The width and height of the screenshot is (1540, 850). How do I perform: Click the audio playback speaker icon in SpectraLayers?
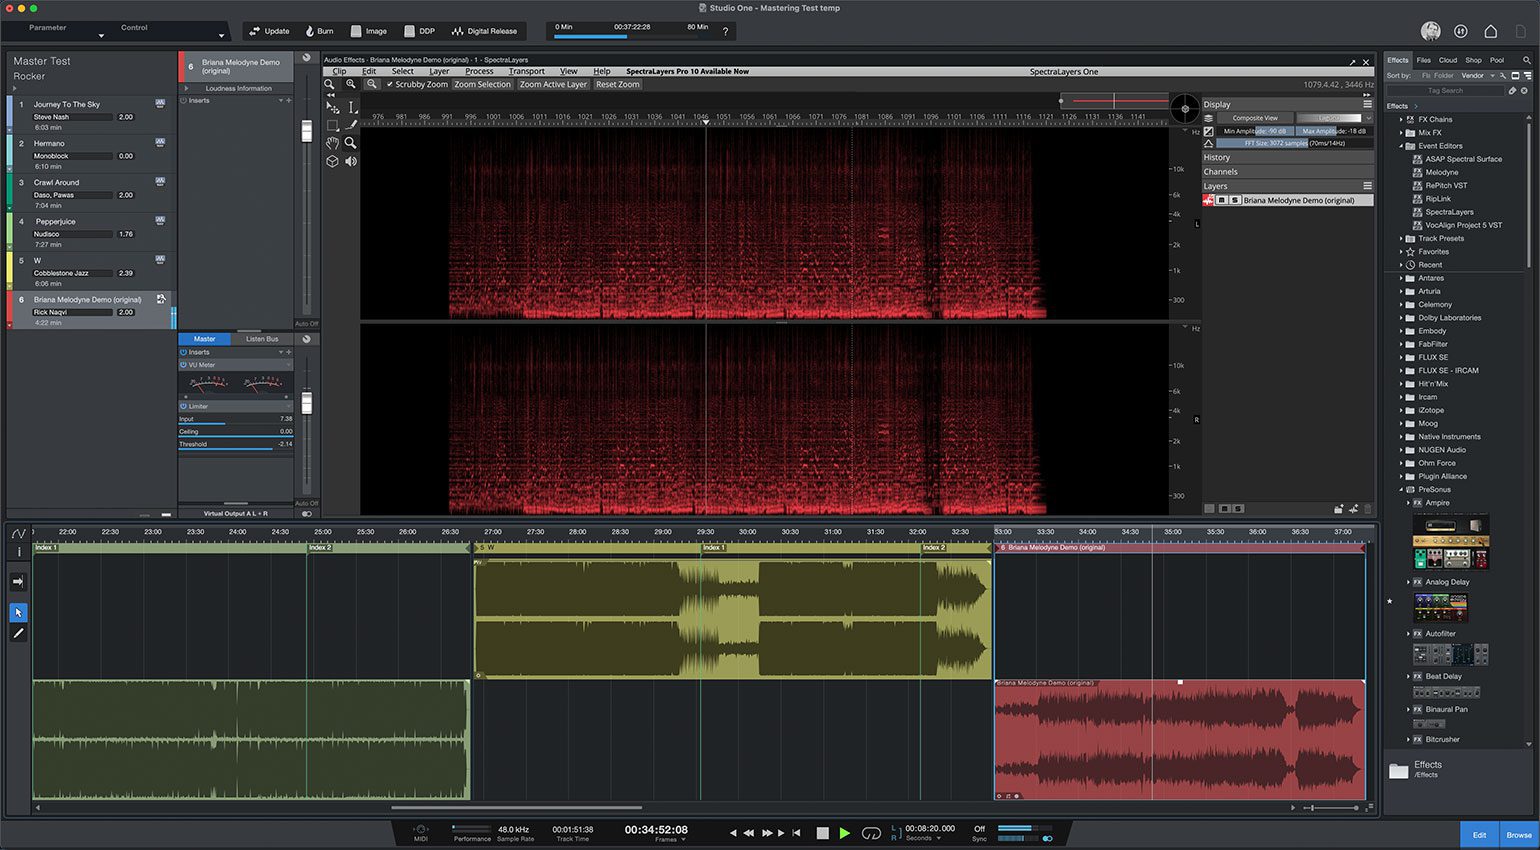coord(350,161)
